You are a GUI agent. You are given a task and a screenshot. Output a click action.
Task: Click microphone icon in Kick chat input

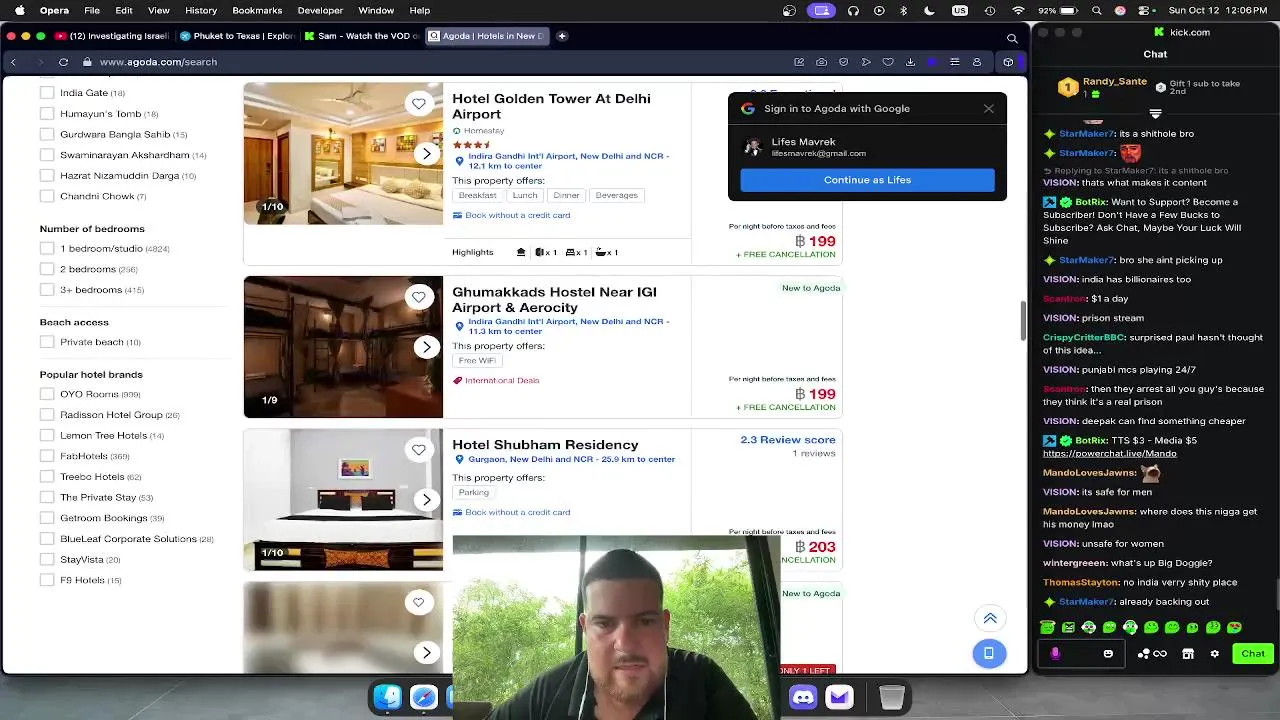(1055, 654)
